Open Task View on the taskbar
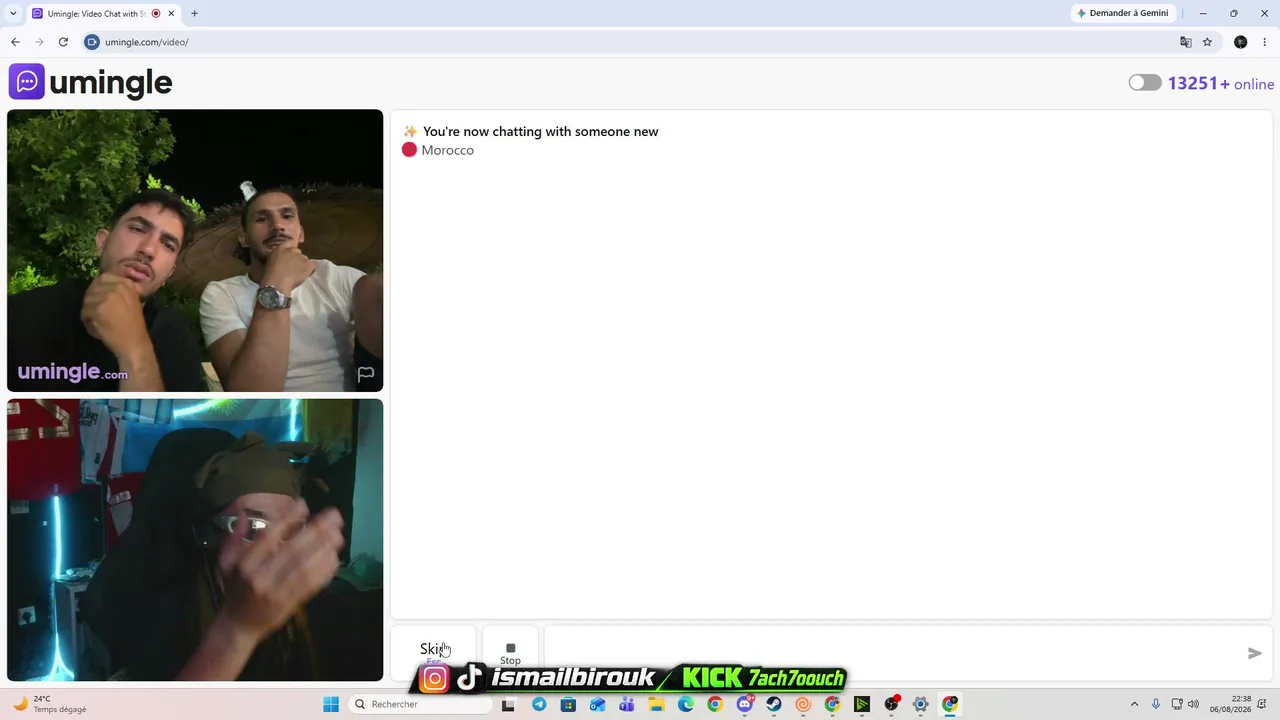Screen dimensions: 1280x720 click(x=508, y=704)
